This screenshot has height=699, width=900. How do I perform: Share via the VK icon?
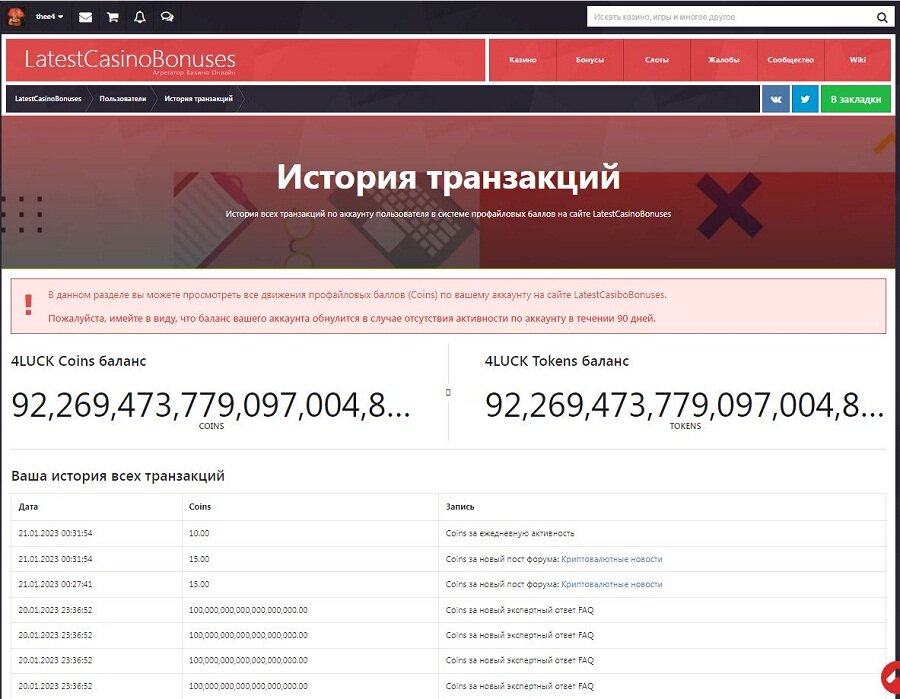776,99
